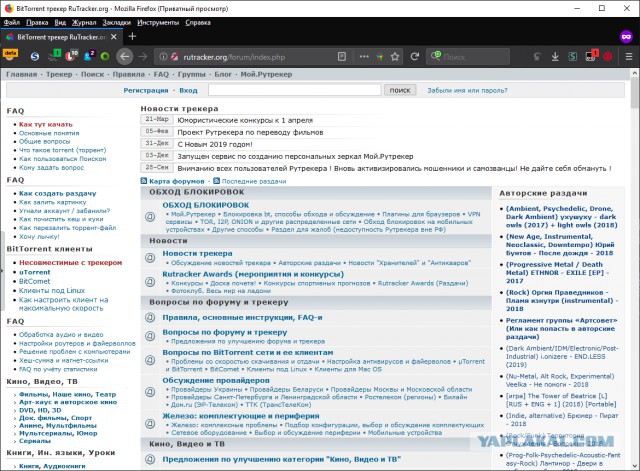The image size is (640, 471).
Task: Click the rutracker.org address bar URL
Action: 234,57
